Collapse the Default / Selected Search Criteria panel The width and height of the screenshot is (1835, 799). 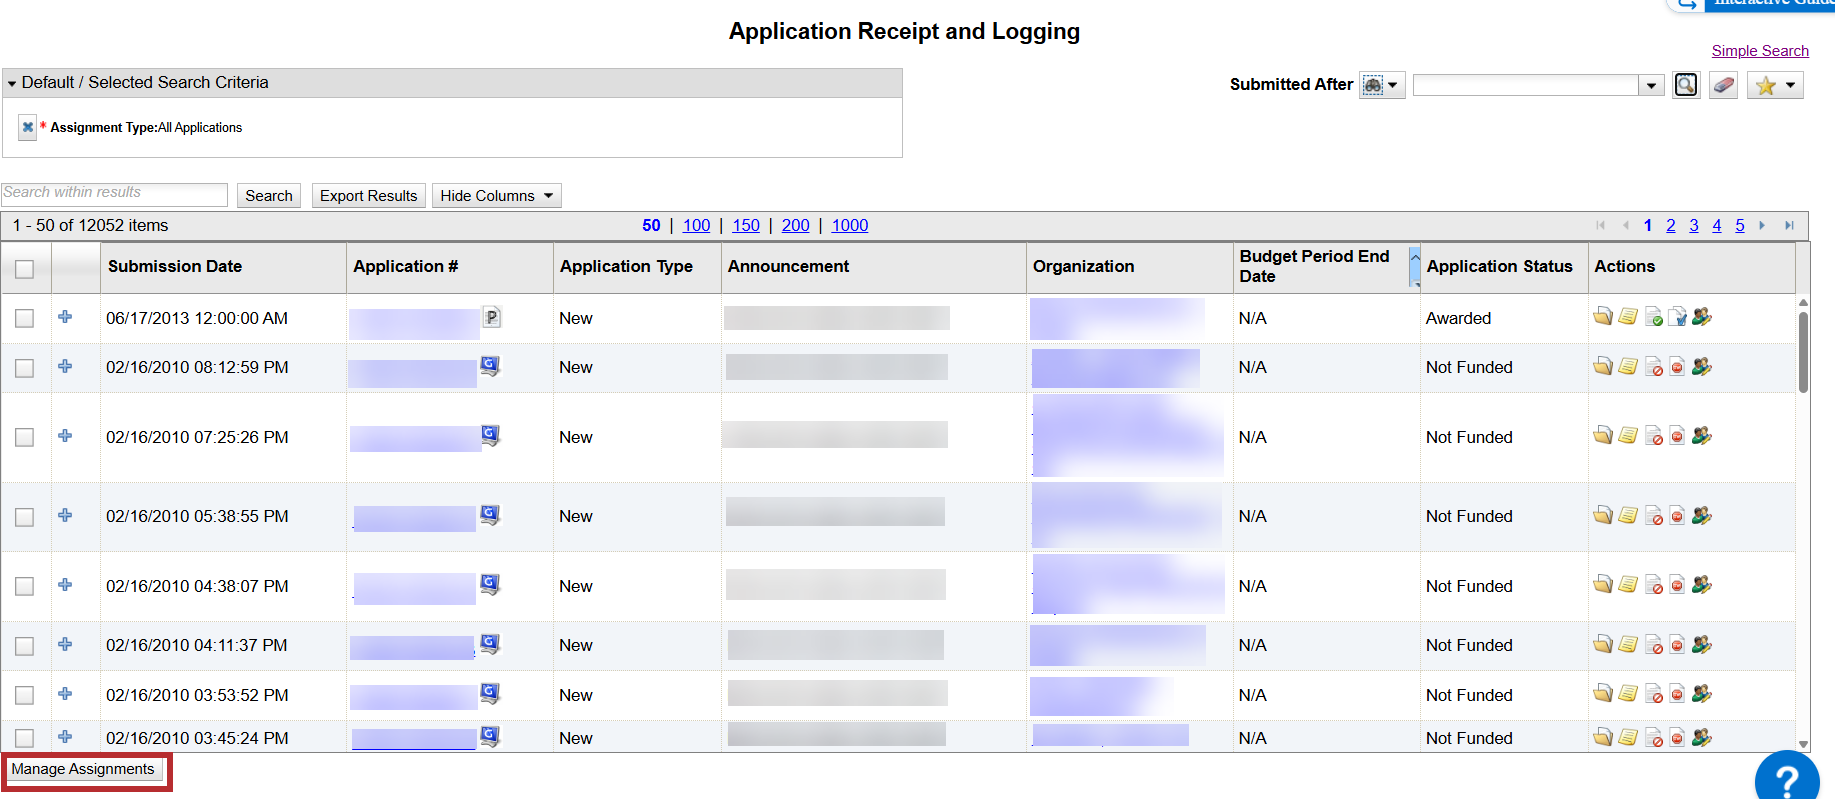click(x=12, y=83)
